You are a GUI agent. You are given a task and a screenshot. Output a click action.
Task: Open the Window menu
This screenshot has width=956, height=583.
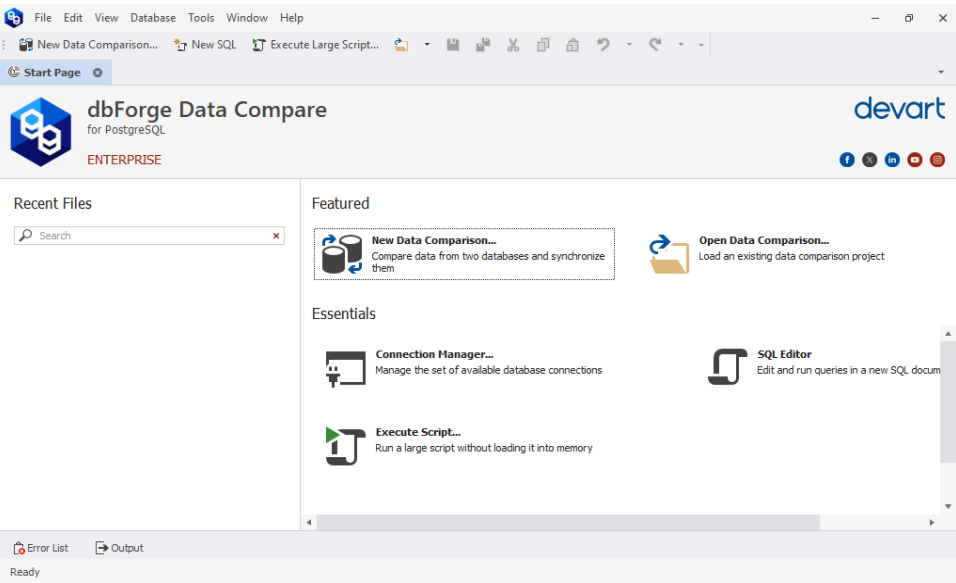[x=246, y=18]
